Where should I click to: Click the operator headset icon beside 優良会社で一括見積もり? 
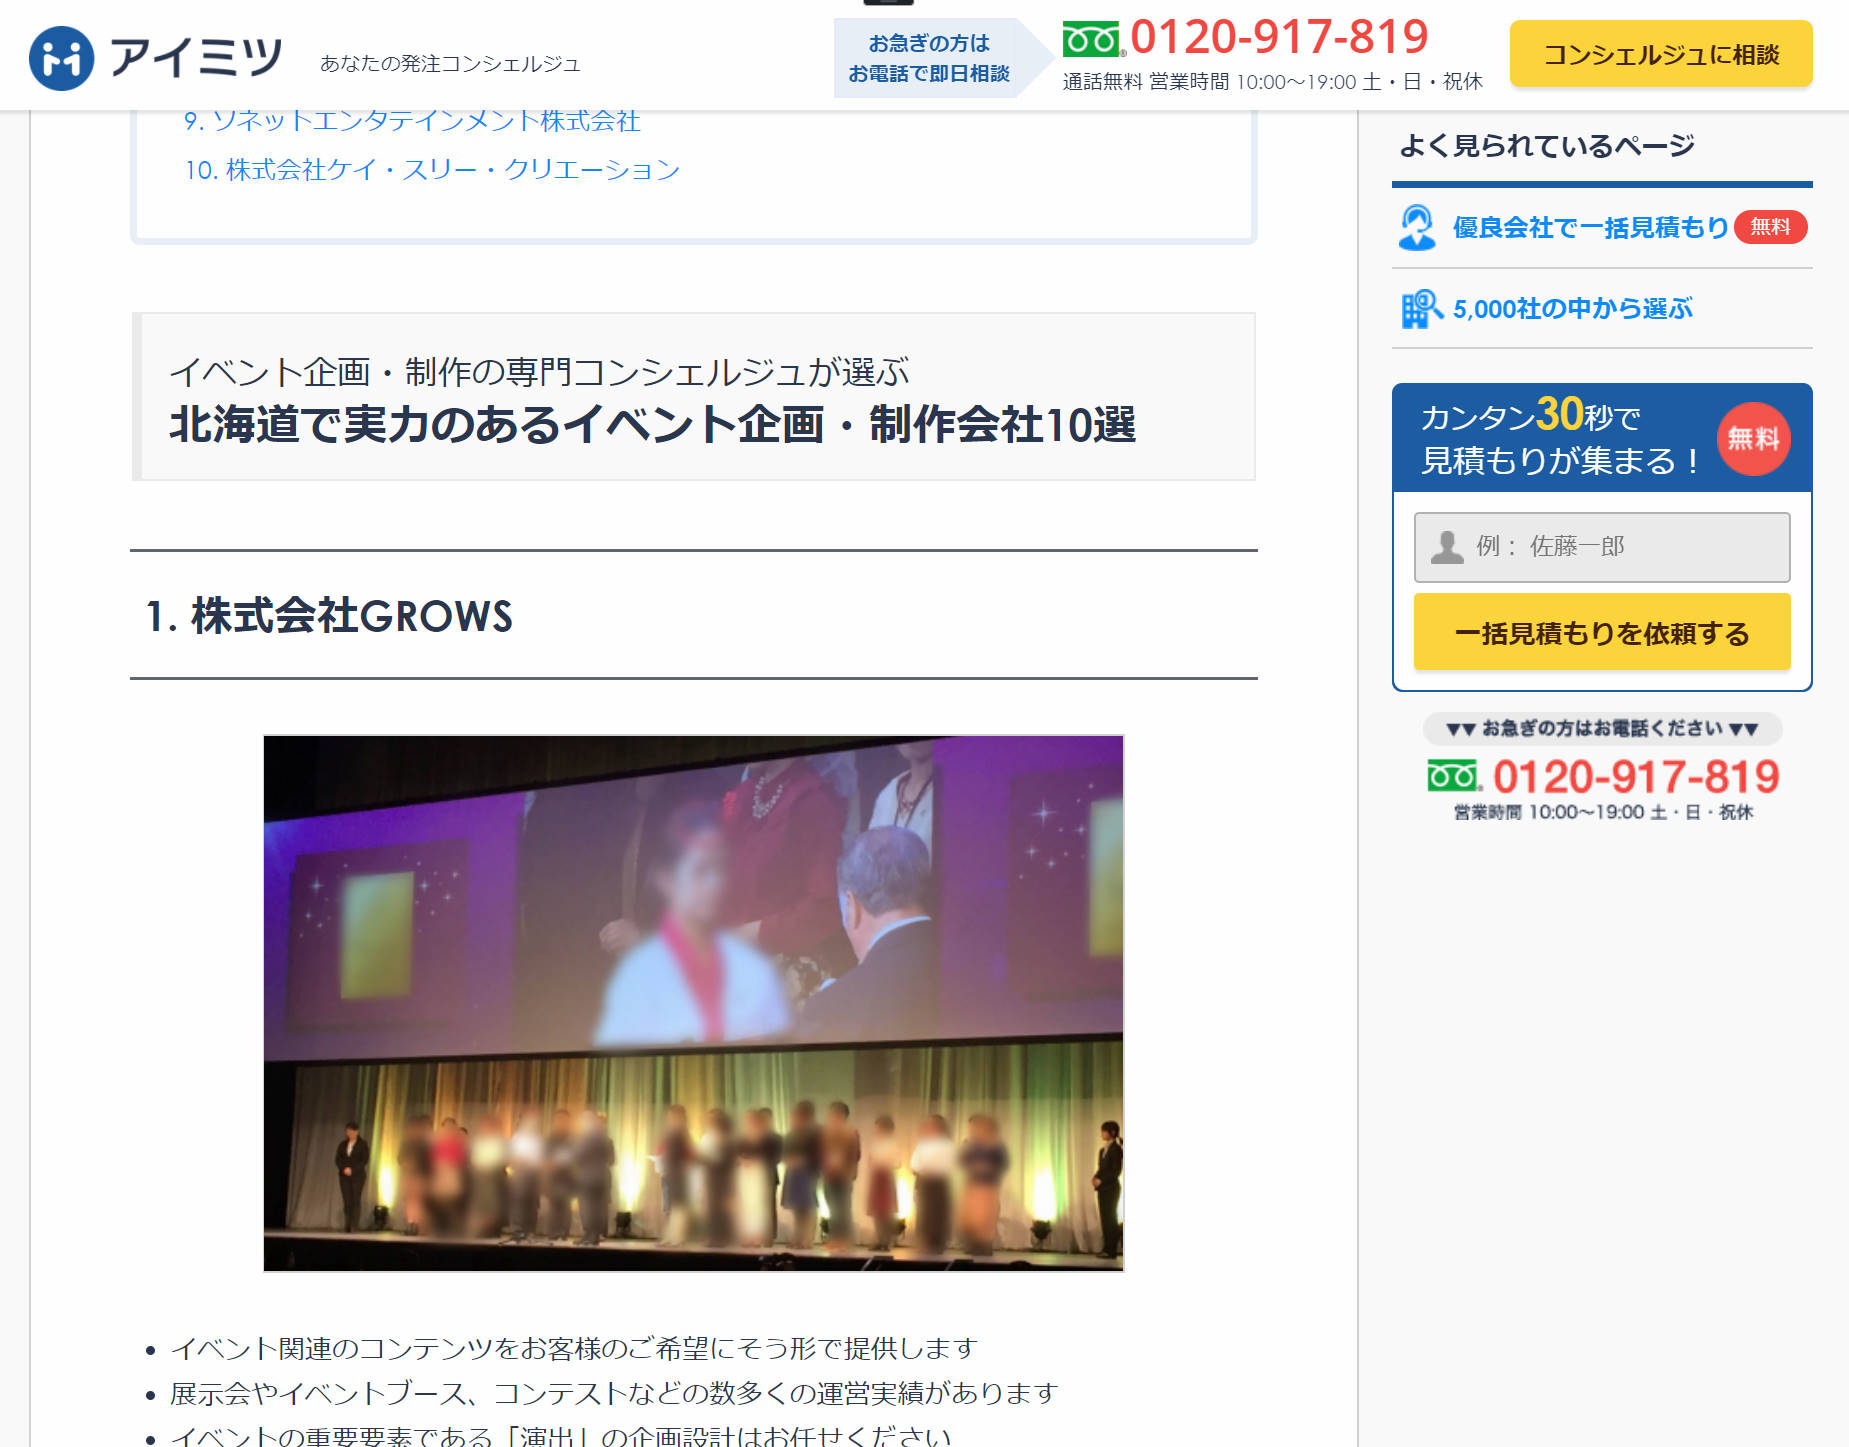(x=1416, y=227)
